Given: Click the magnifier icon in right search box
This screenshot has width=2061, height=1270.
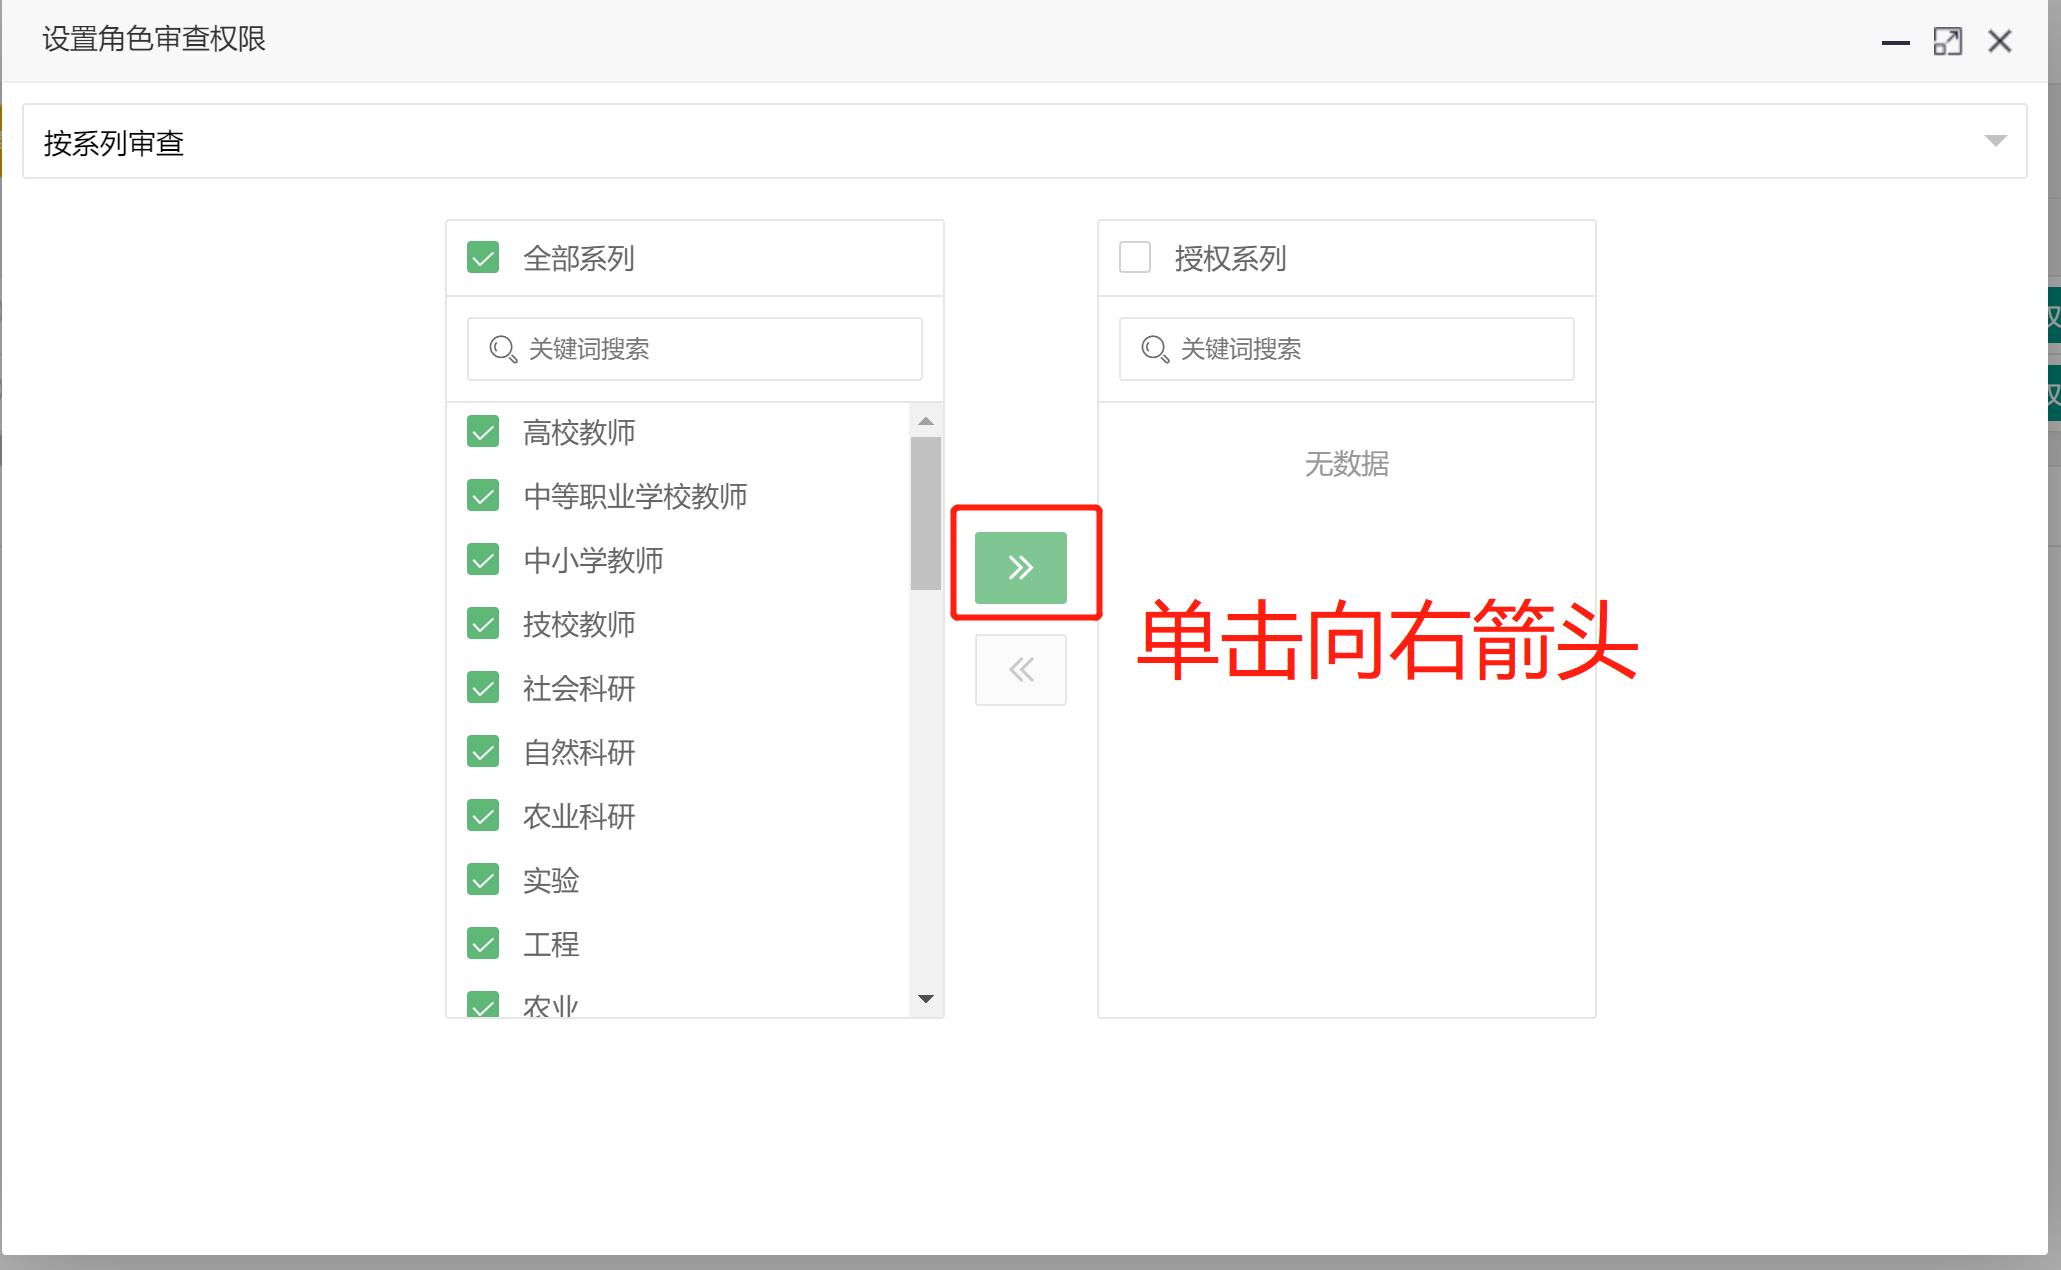Looking at the screenshot, I should [1156, 349].
